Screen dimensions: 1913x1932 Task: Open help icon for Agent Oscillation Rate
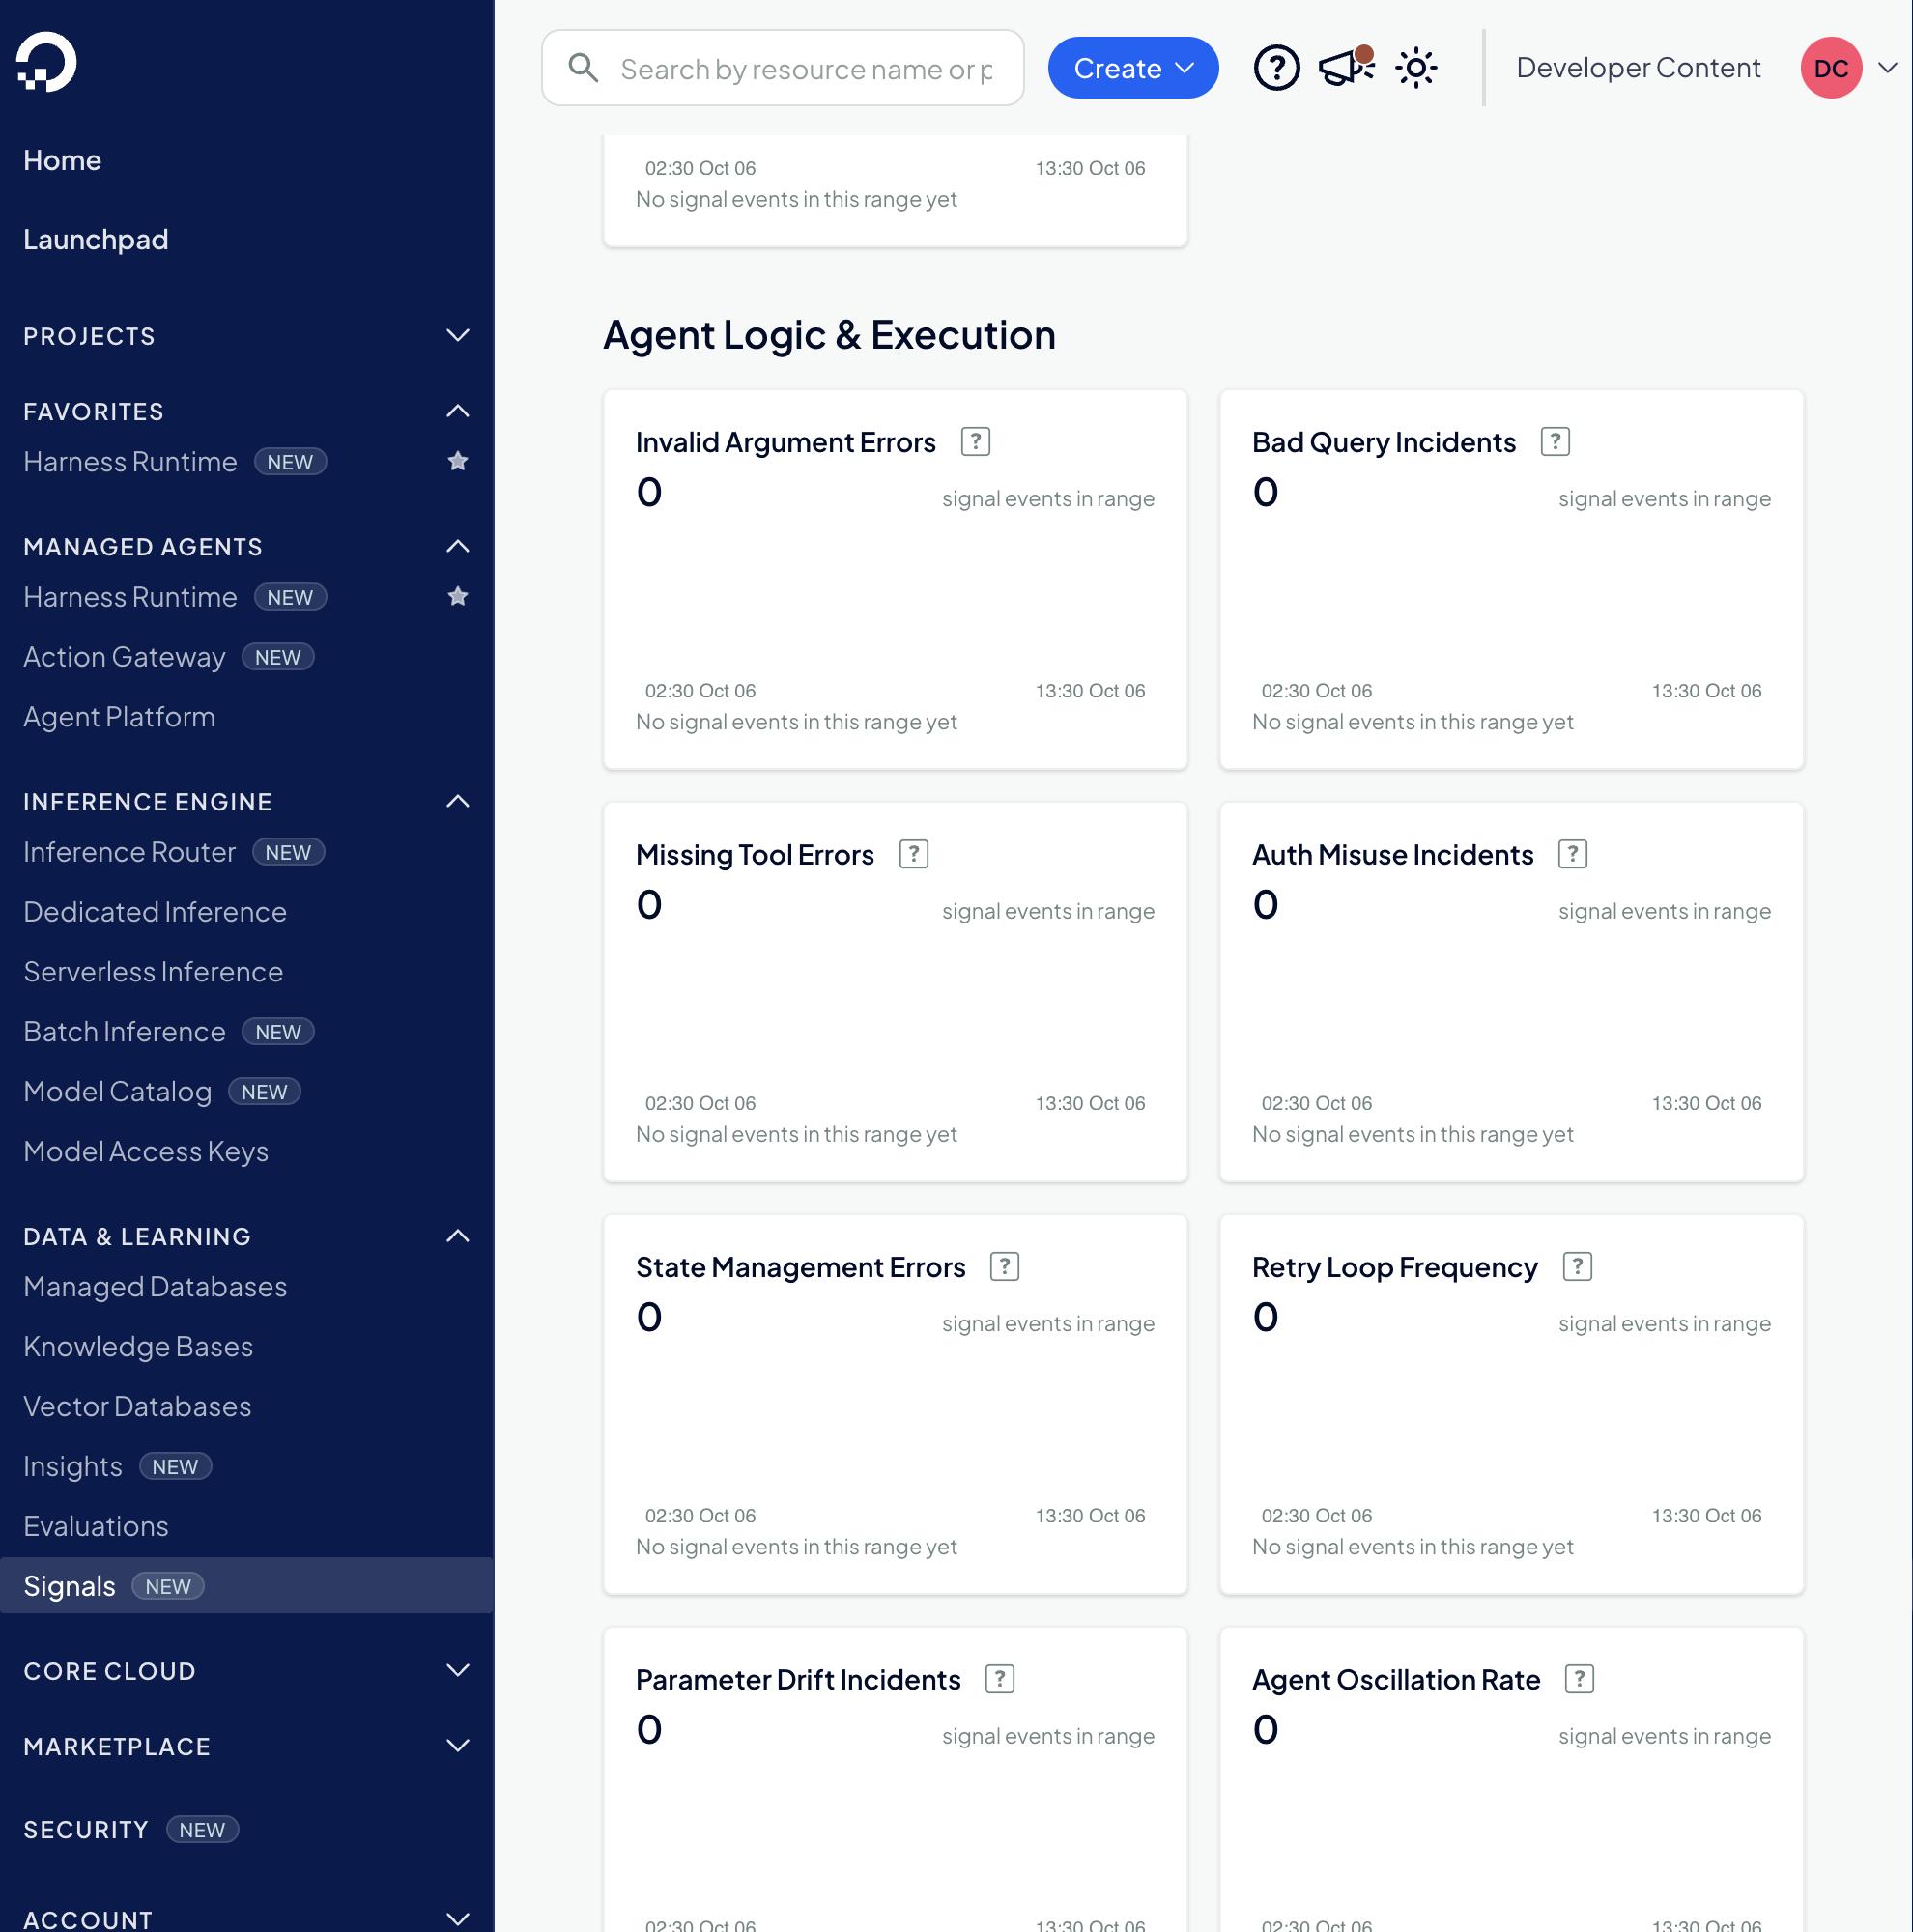click(x=1579, y=1679)
